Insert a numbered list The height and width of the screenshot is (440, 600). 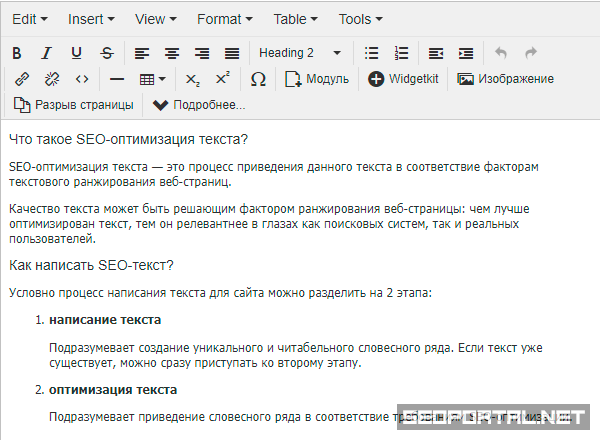402,53
